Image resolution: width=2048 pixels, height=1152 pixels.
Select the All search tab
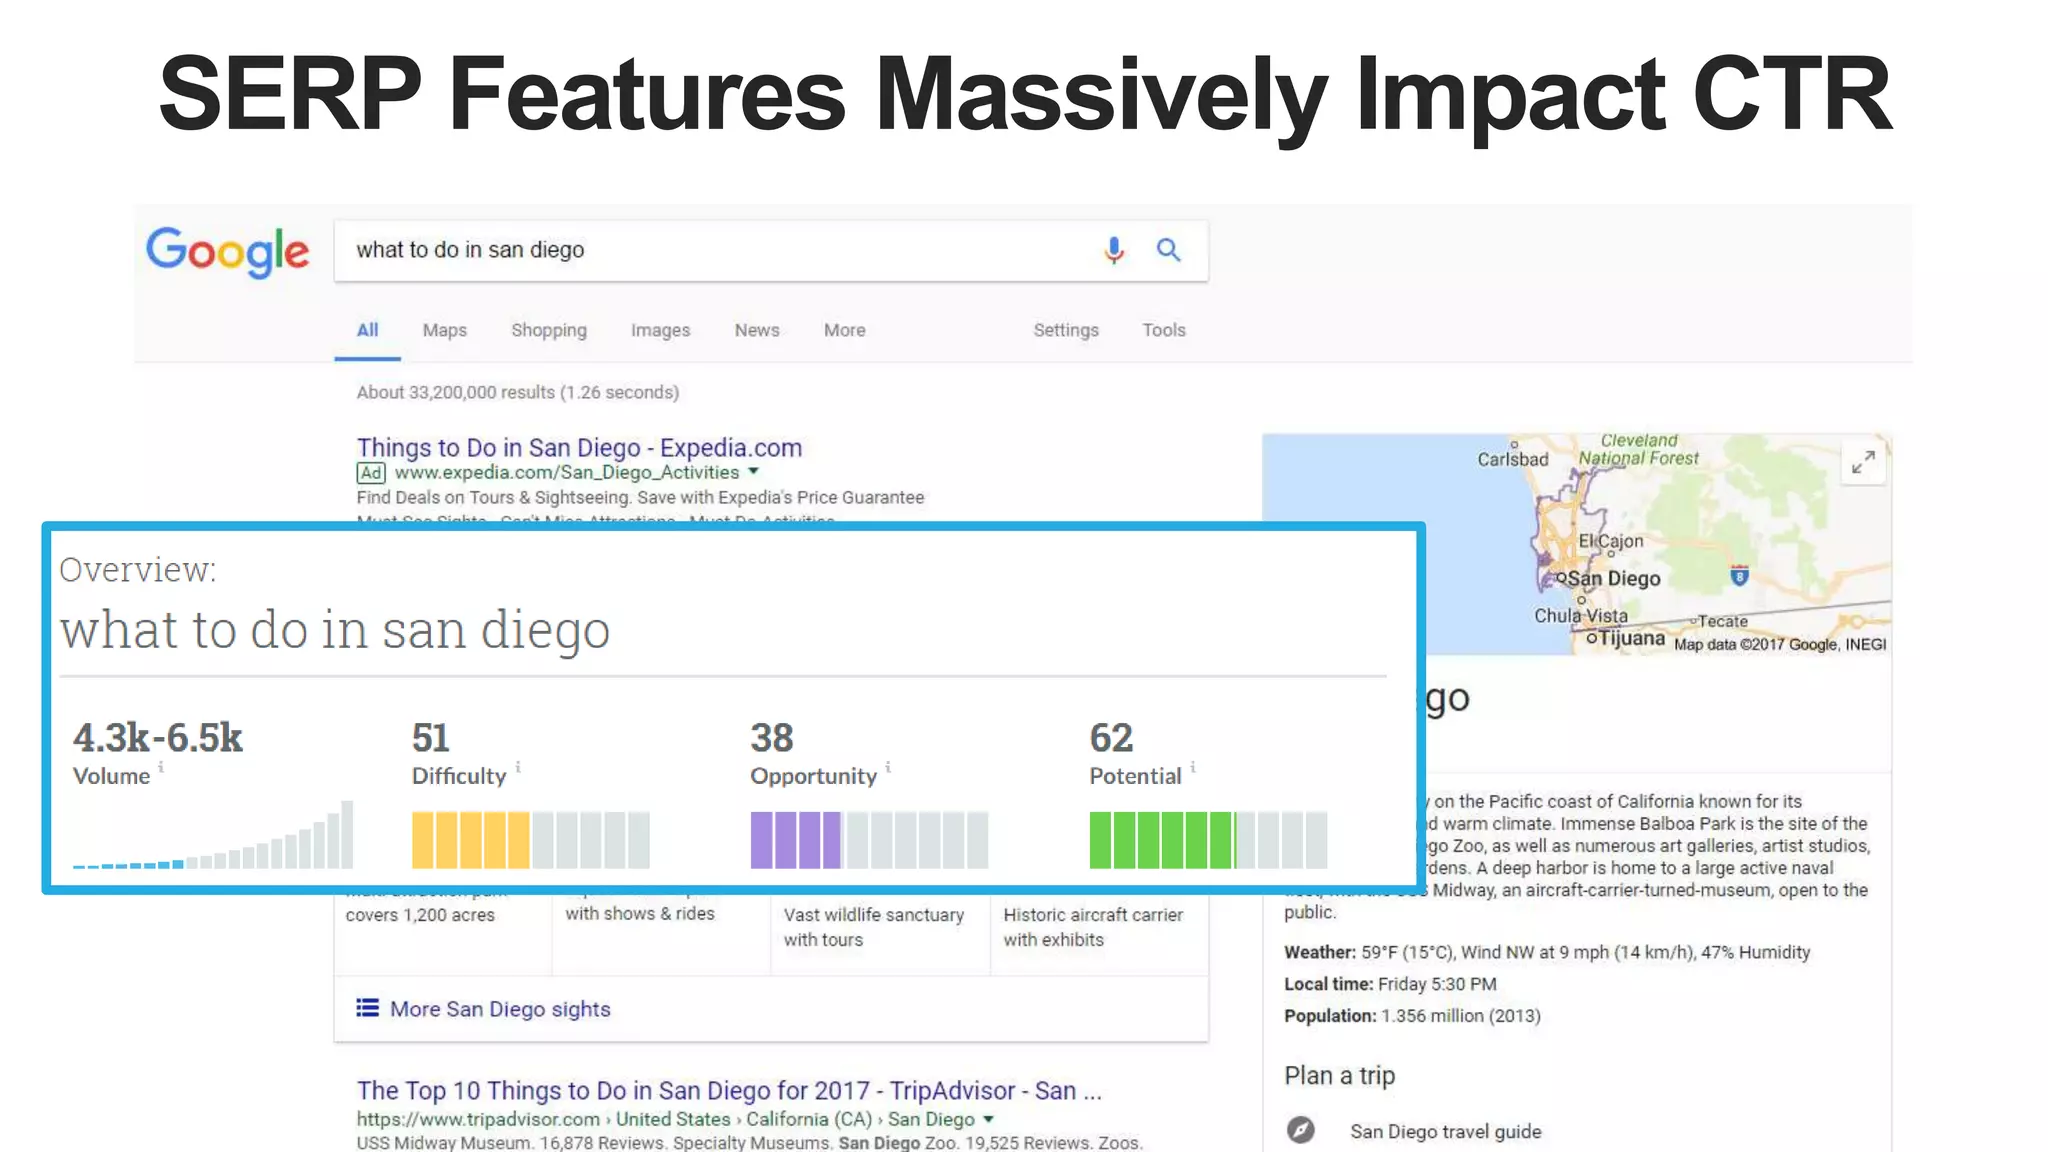[x=367, y=330]
